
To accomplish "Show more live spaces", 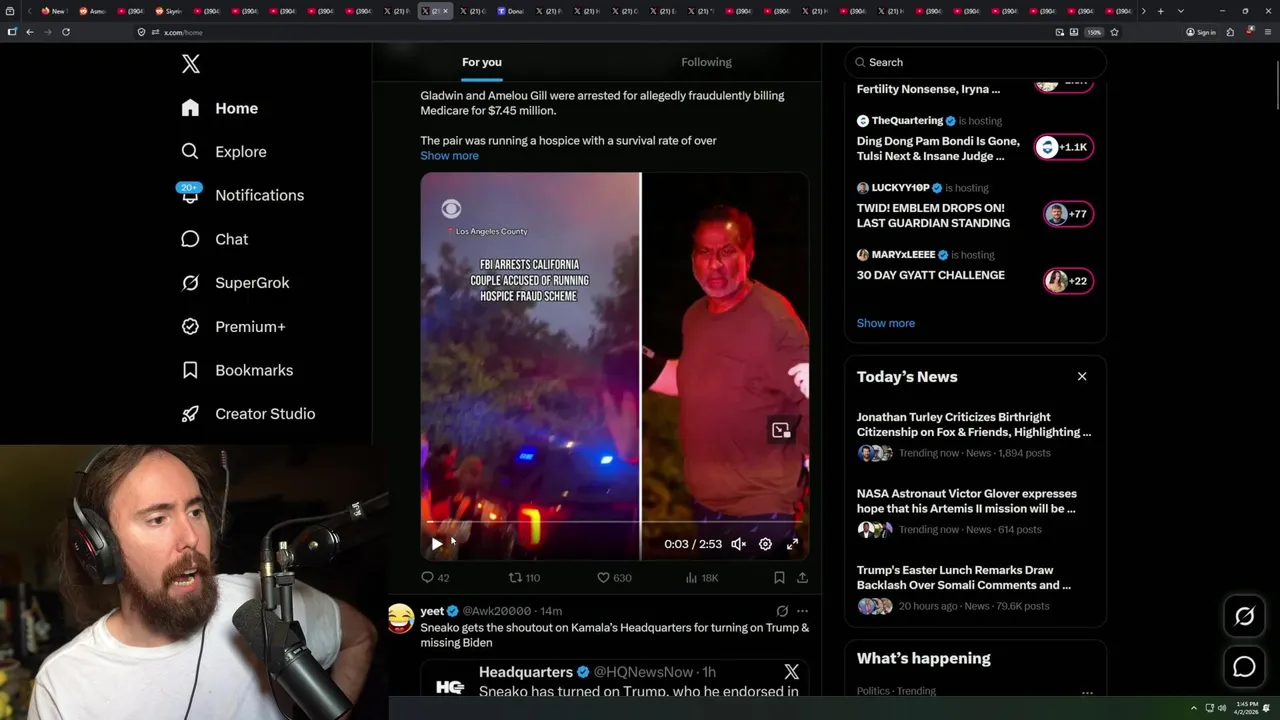I will click(886, 323).
